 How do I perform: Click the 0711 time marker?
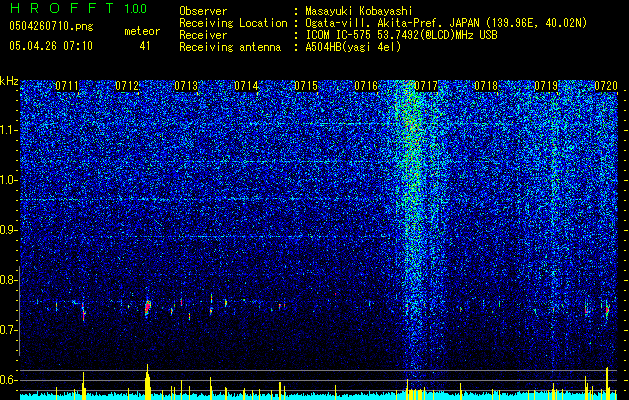(x=67, y=85)
